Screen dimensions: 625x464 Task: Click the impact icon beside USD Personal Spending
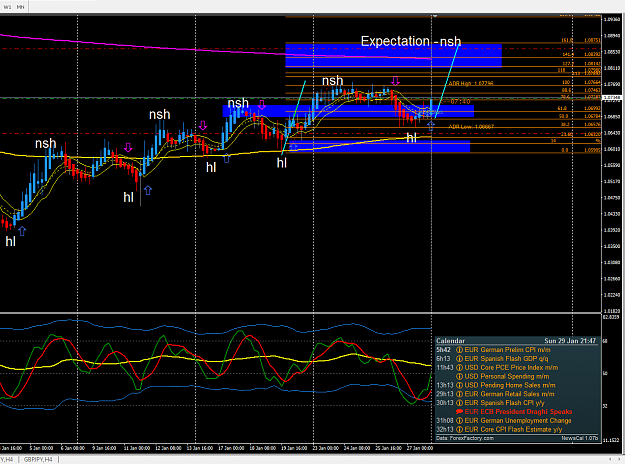[x=459, y=376]
